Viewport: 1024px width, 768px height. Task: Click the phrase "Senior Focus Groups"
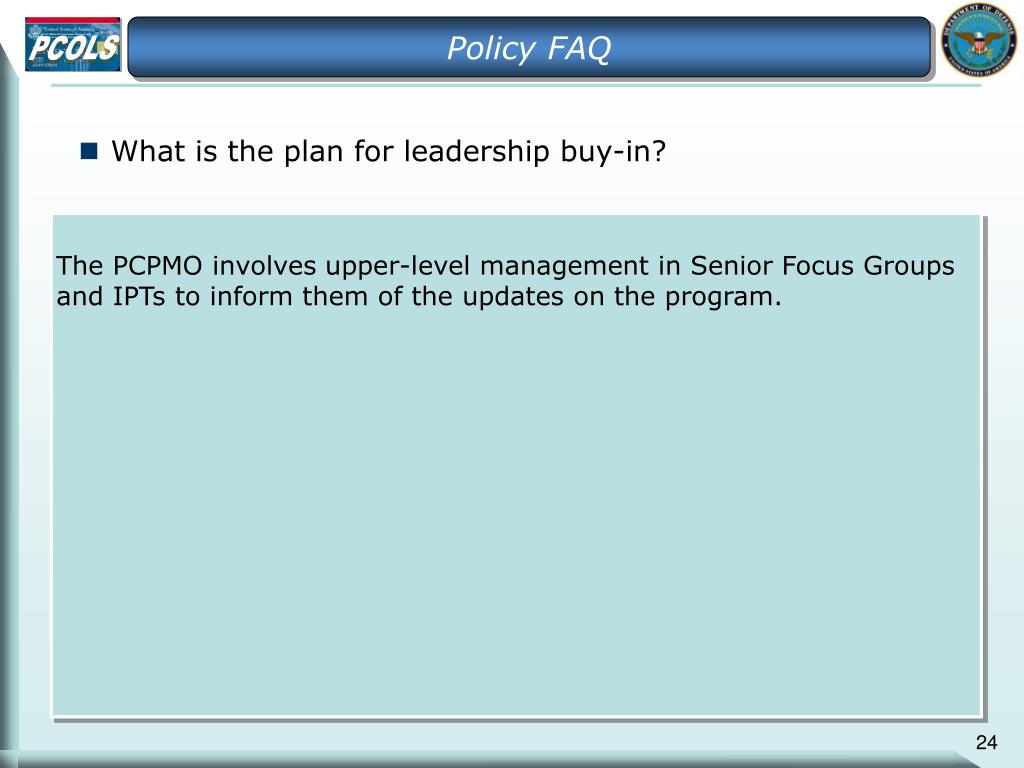(x=822, y=266)
